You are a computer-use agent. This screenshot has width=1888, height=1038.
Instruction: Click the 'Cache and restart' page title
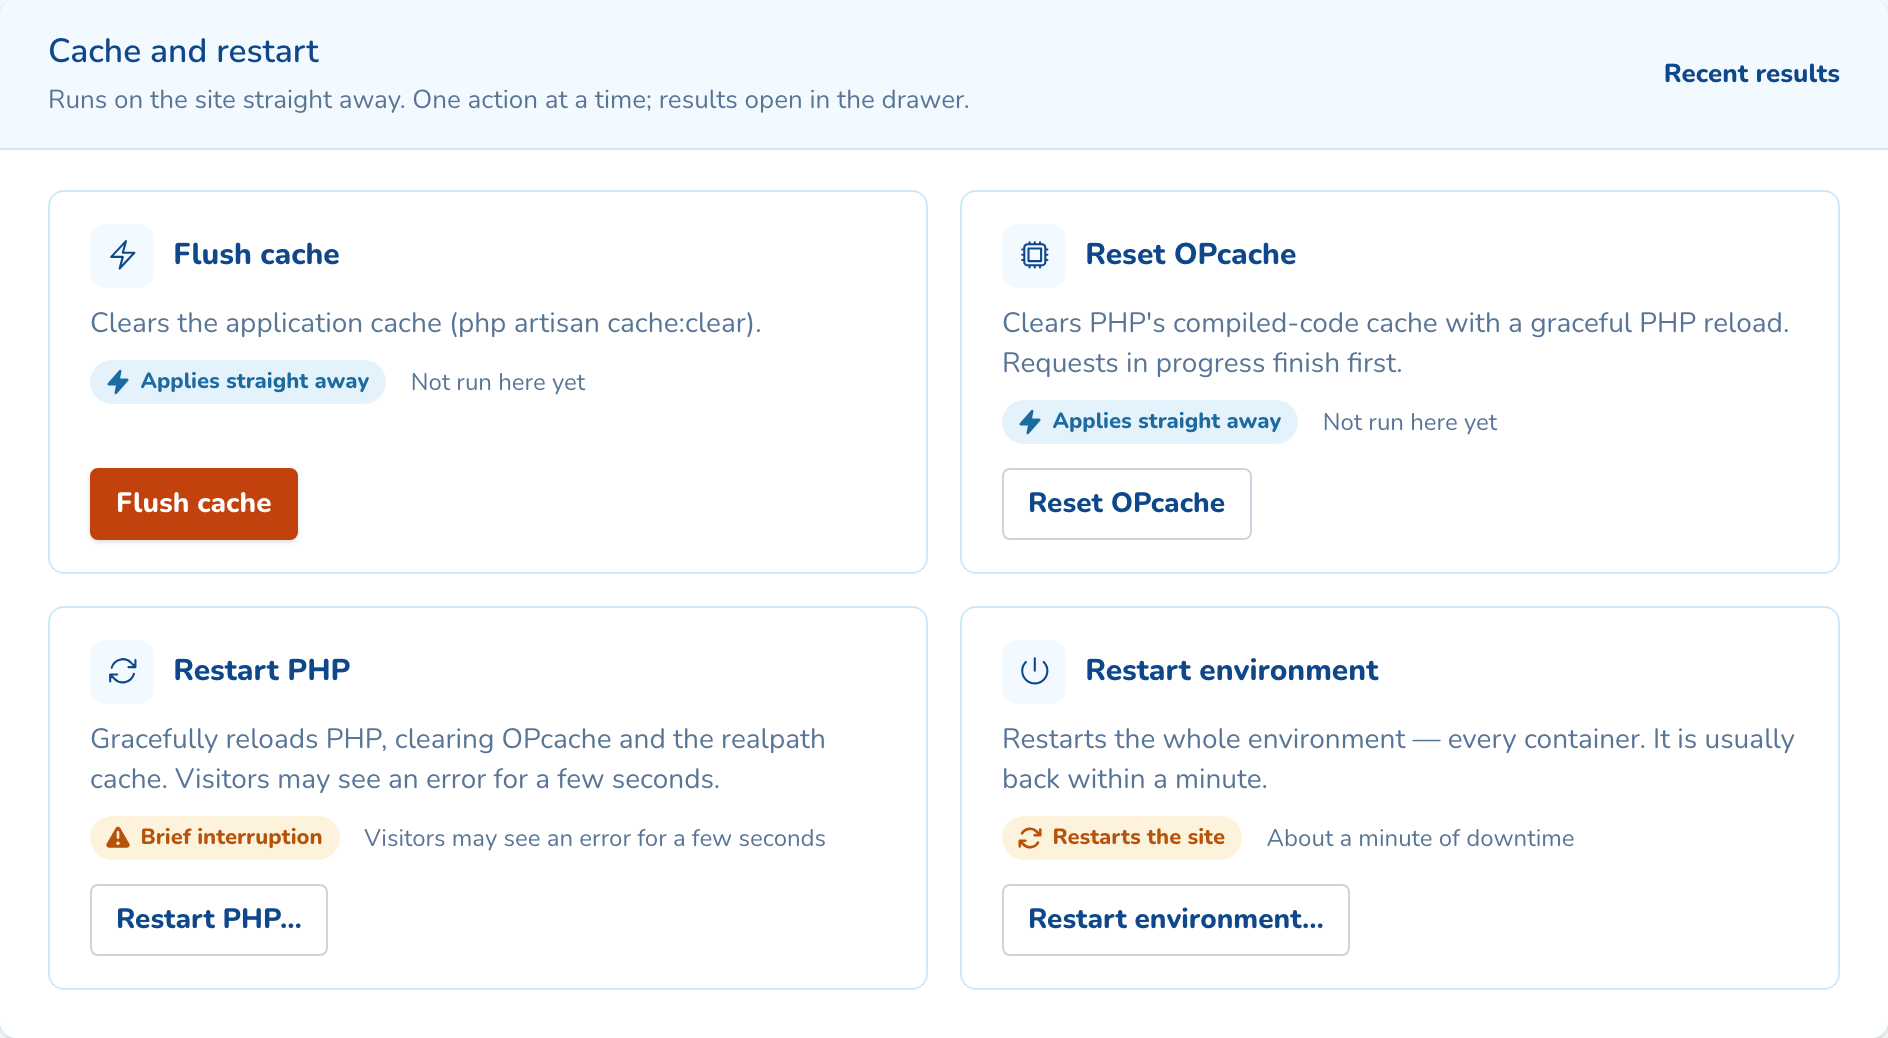(x=184, y=51)
